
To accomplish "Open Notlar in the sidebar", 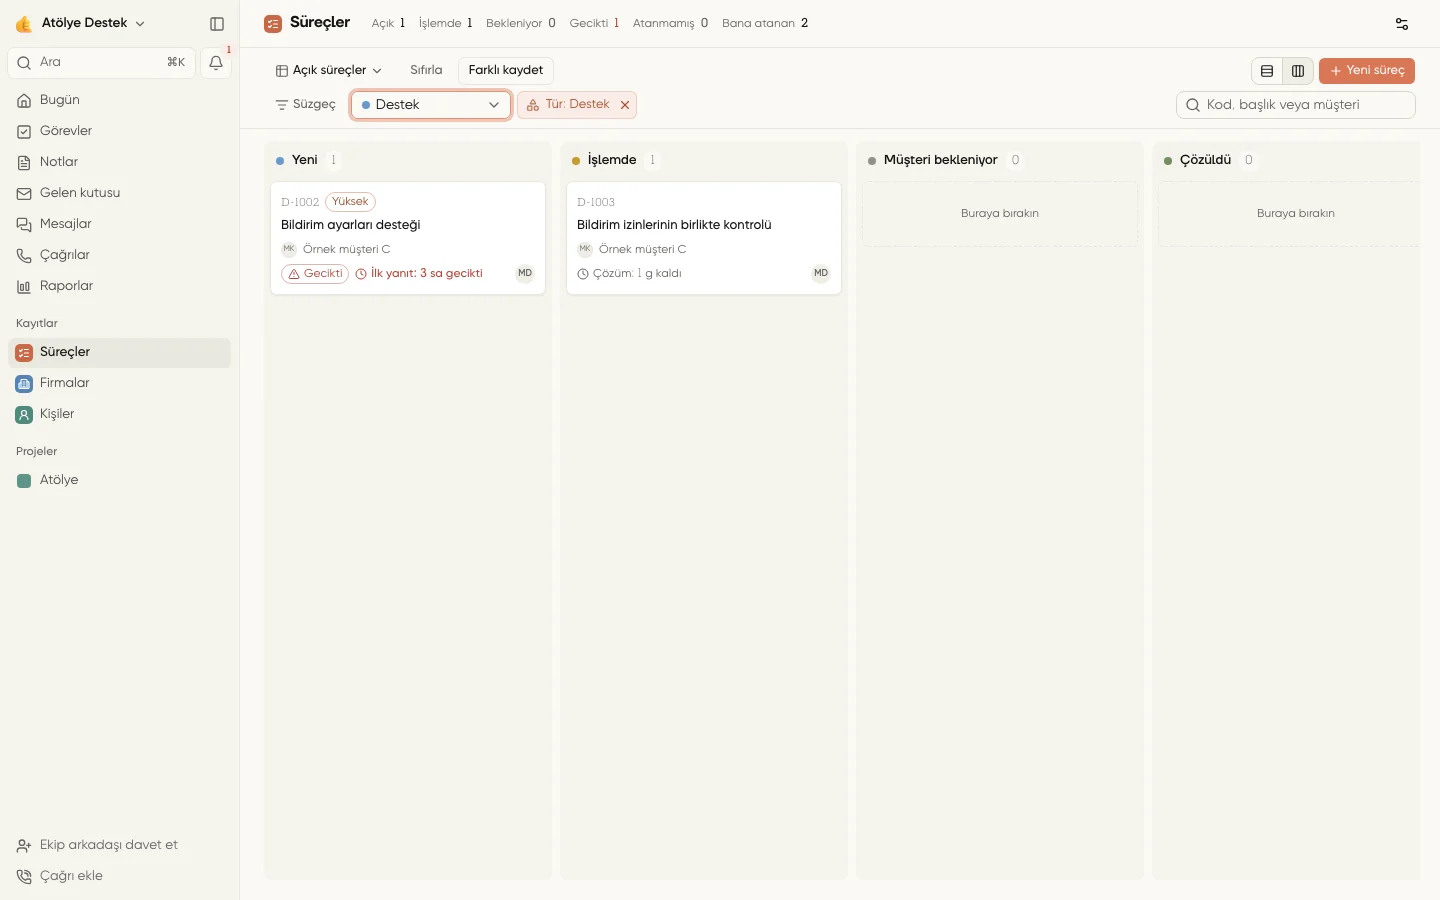I will pyautogui.click(x=119, y=162).
